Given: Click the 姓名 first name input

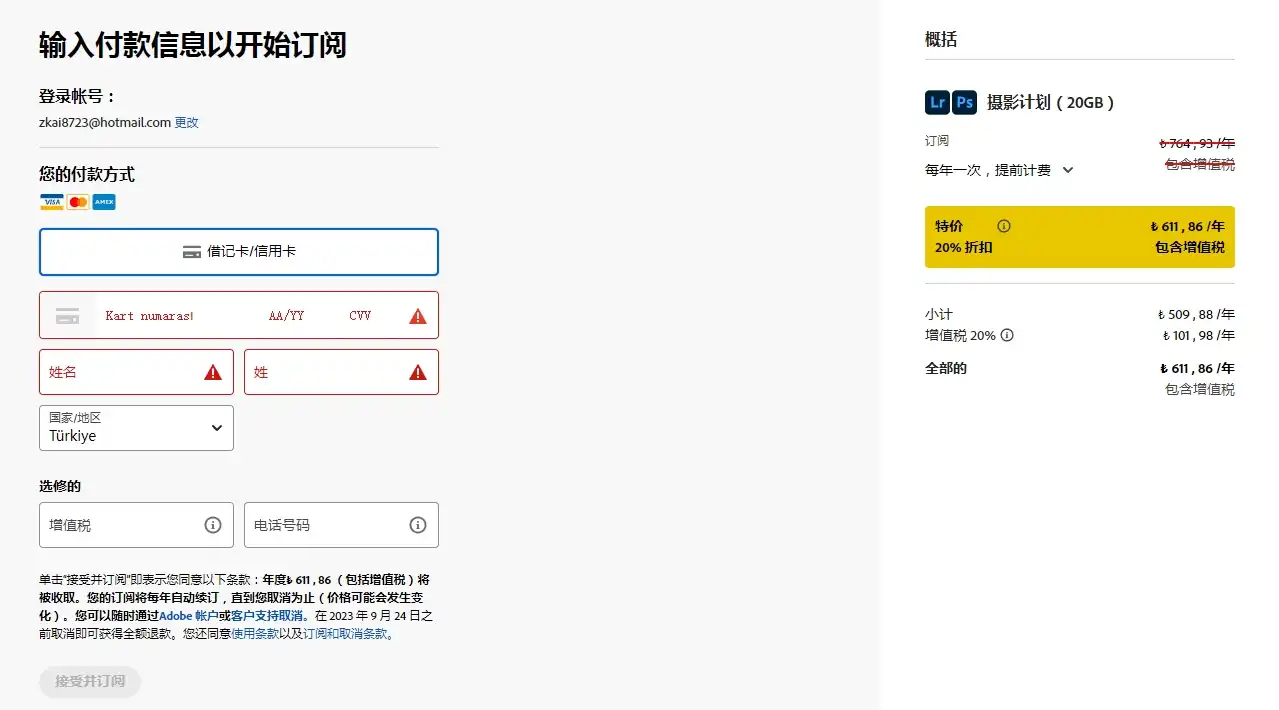Looking at the screenshot, I should [136, 372].
